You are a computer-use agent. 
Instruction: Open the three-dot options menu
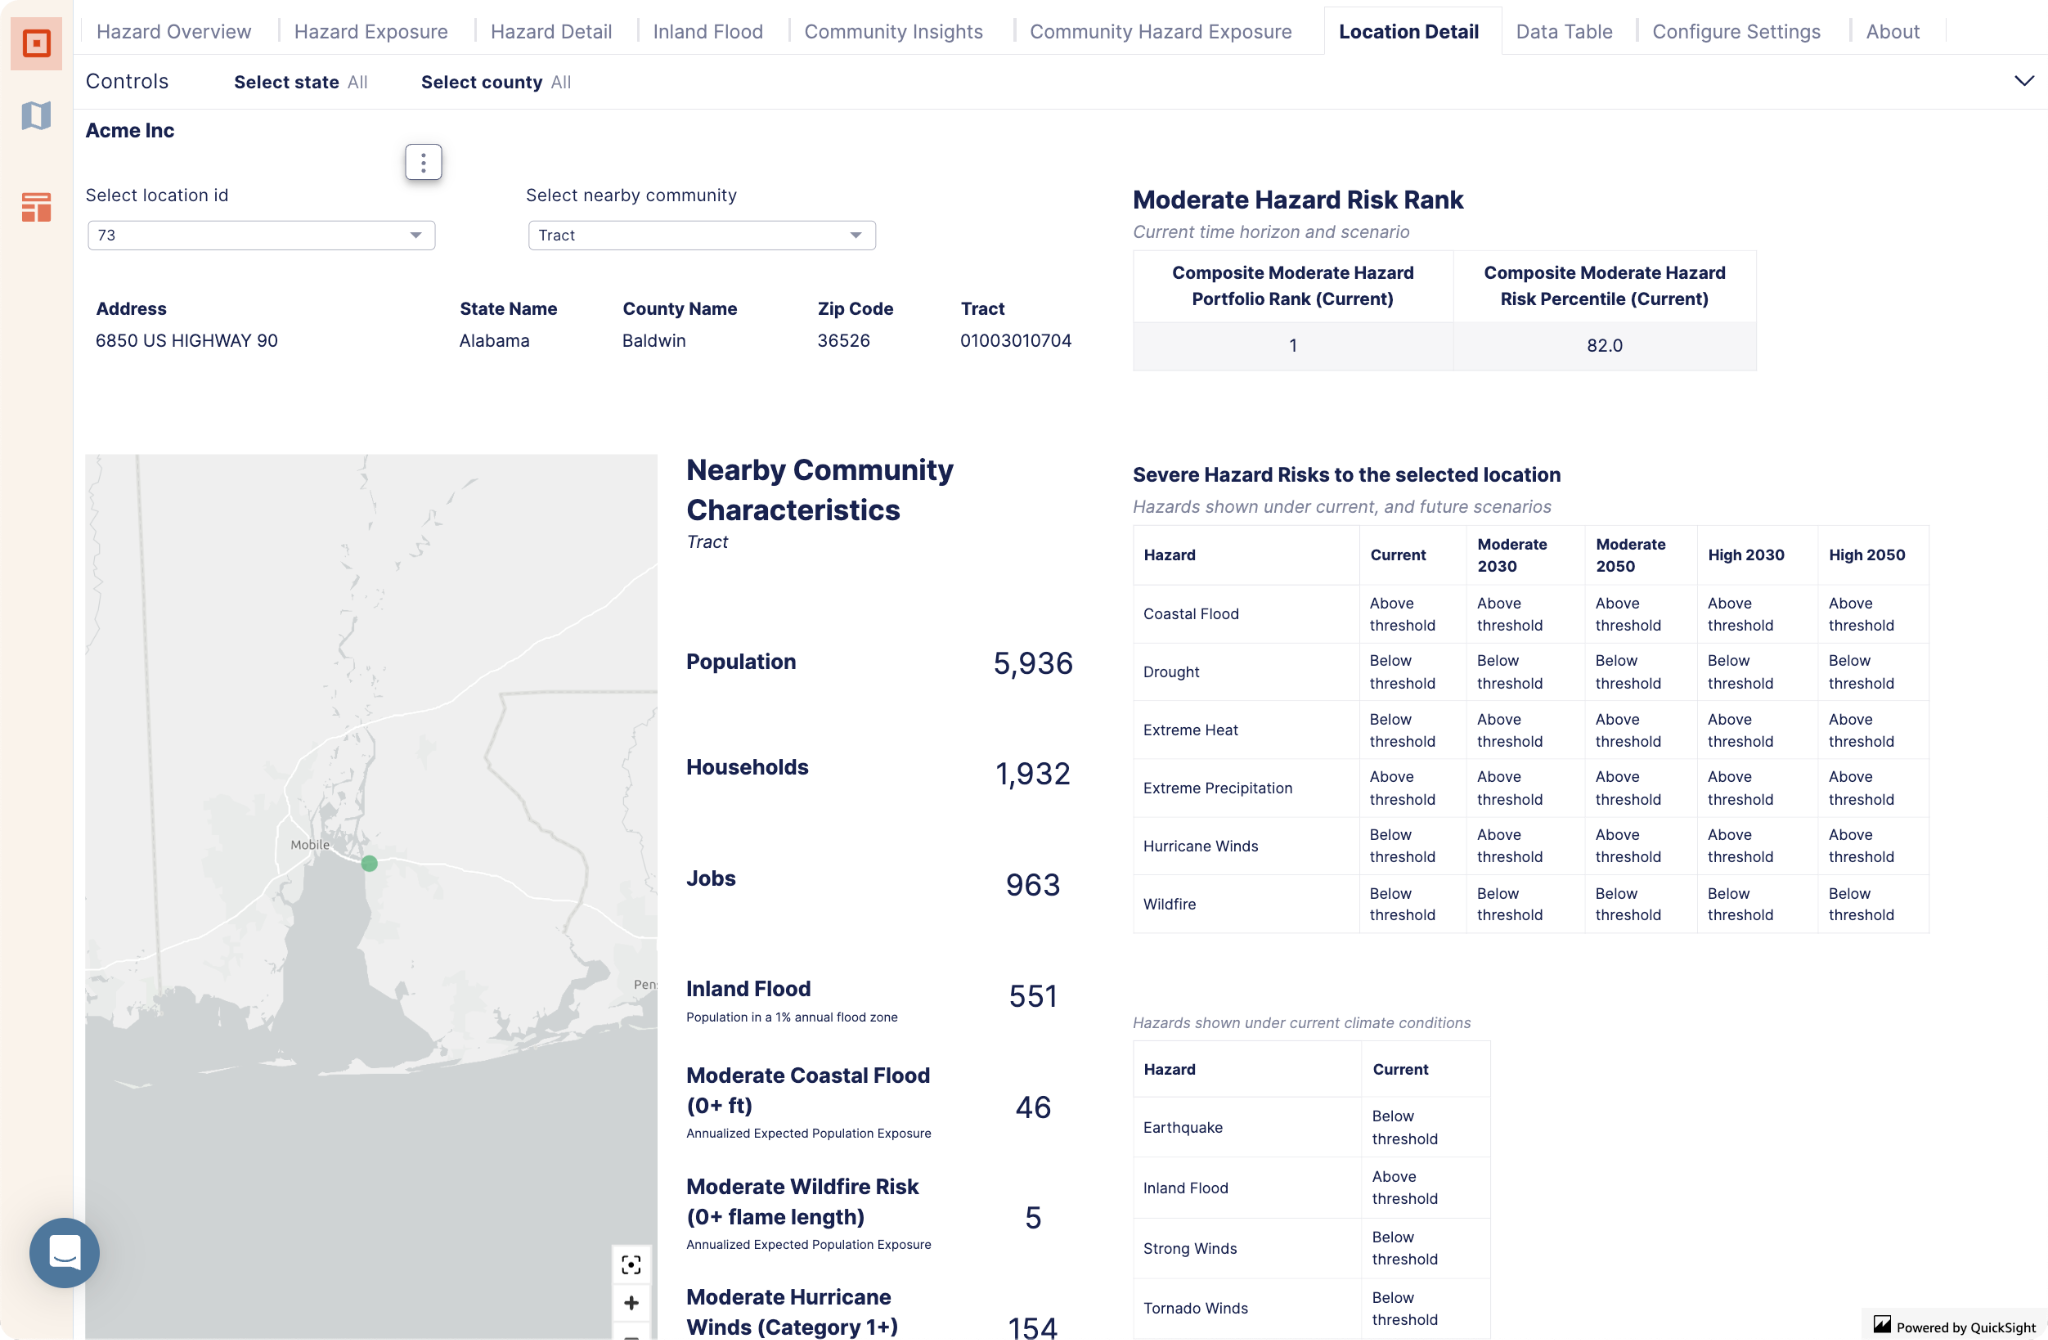pos(423,162)
